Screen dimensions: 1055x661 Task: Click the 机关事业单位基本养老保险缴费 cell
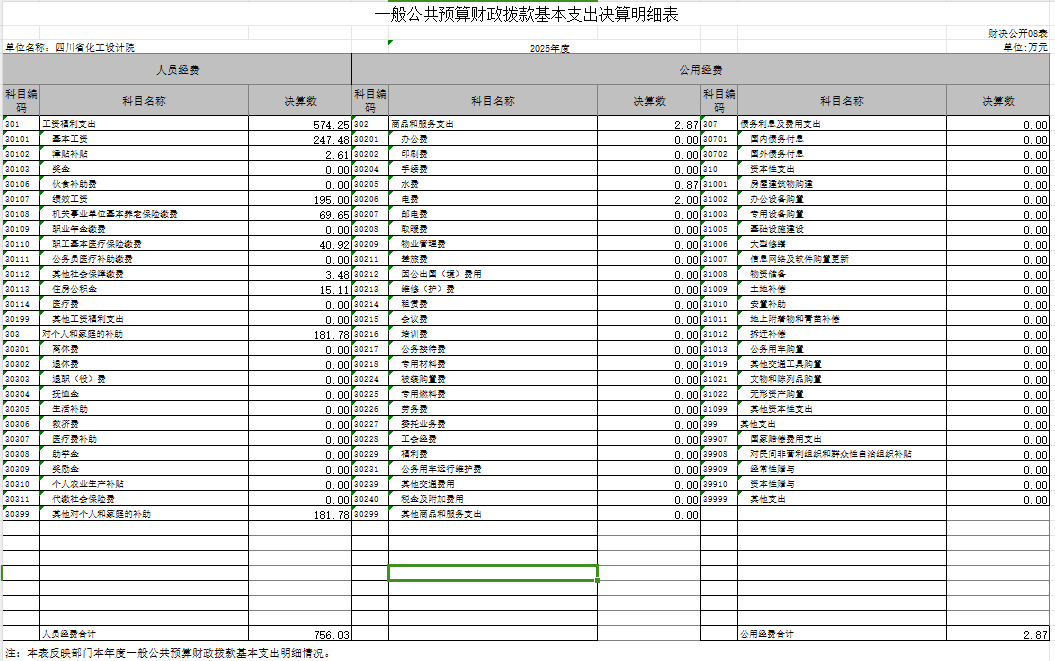click(144, 214)
